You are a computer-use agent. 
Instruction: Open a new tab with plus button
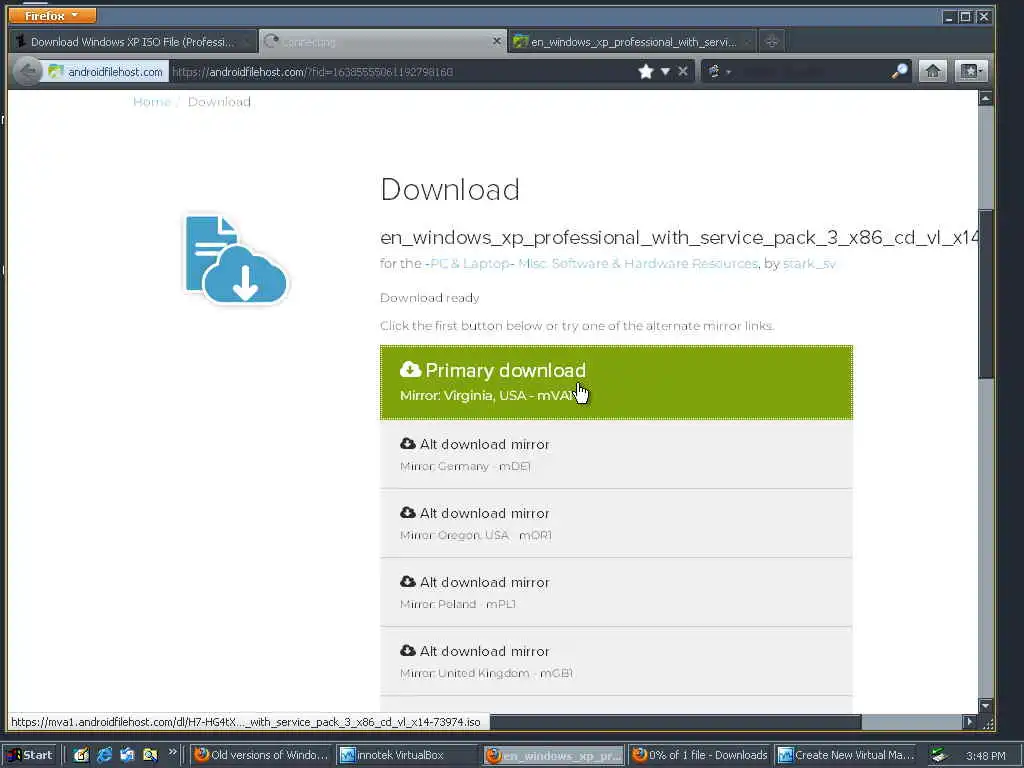coord(772,41)
